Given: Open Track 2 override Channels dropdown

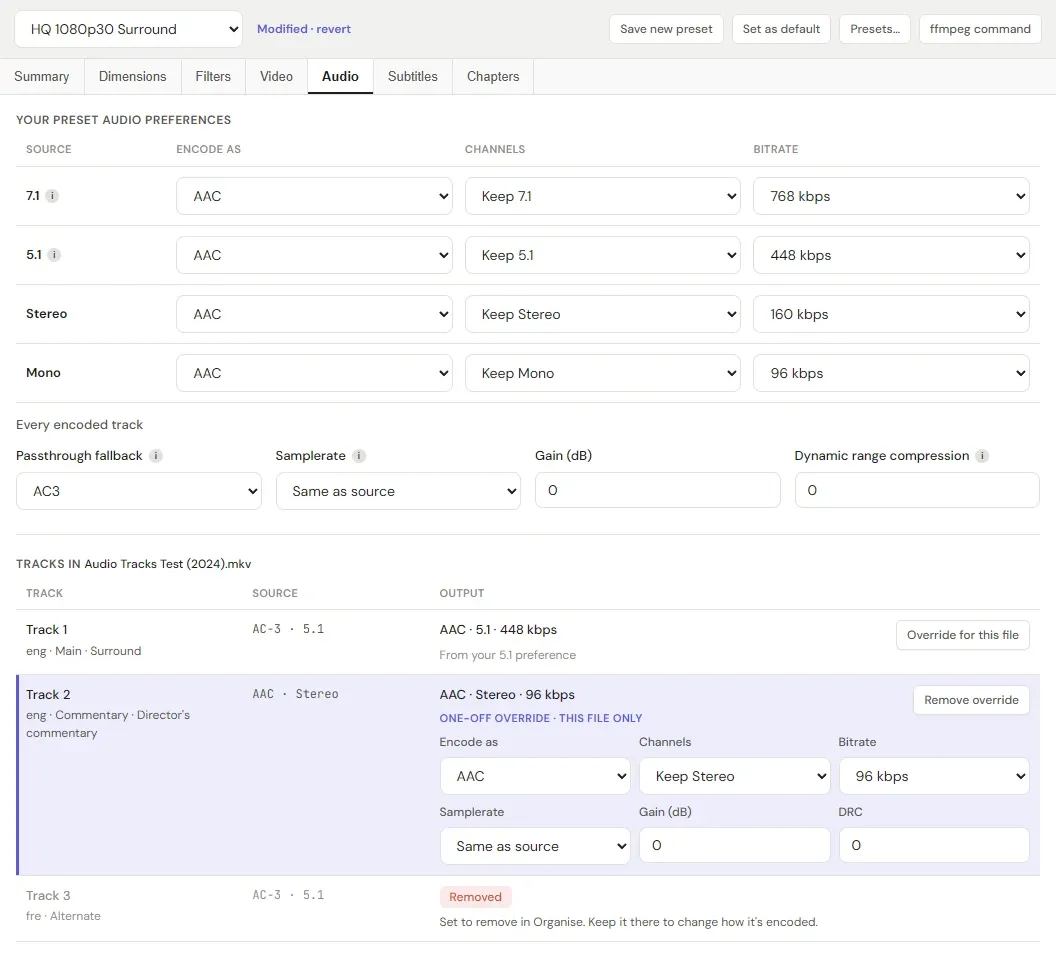Looking at the screenshot, I should click(x=735, y=776).
